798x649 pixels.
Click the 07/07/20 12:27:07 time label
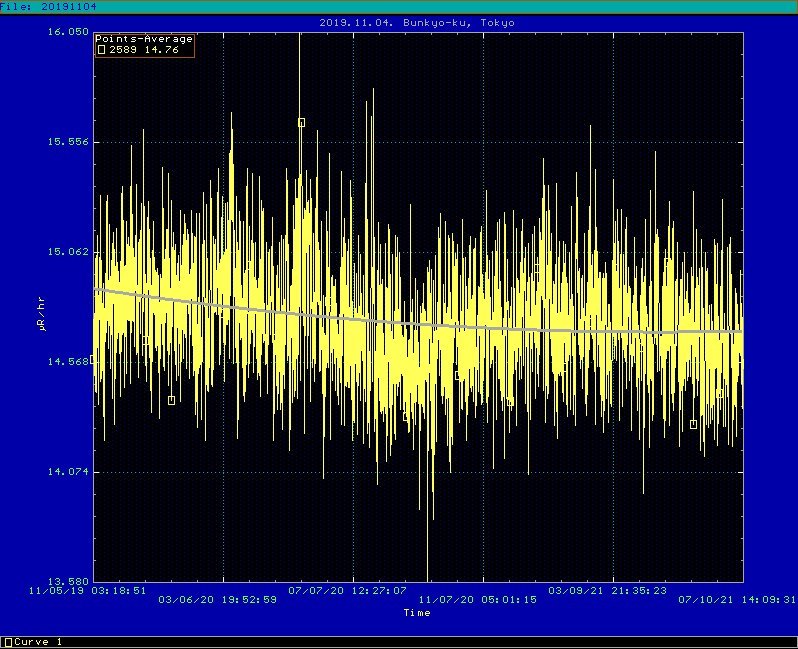click(347, 590)
